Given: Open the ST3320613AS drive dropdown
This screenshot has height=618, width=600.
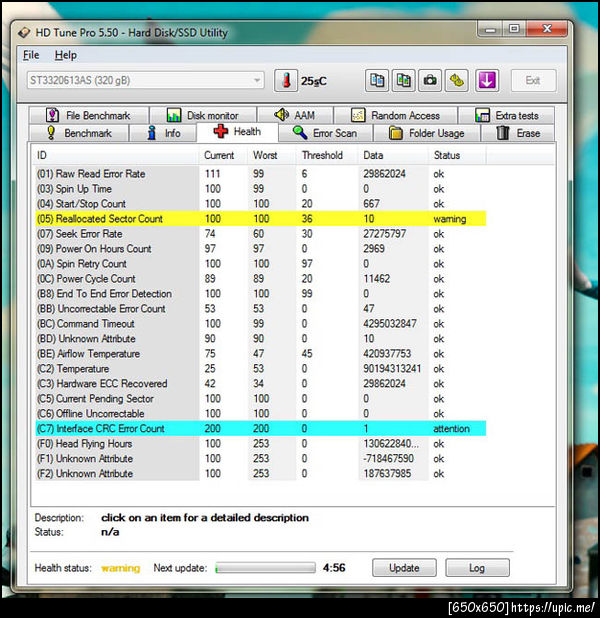Looking at the screenshot, I should click(145, 80).
